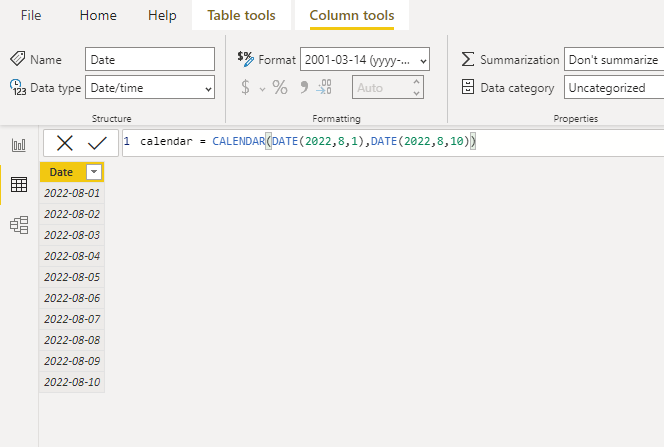This screenshot has height=447, width=664.
Task: Click the decimal places icon
Action: coord(324,87)
